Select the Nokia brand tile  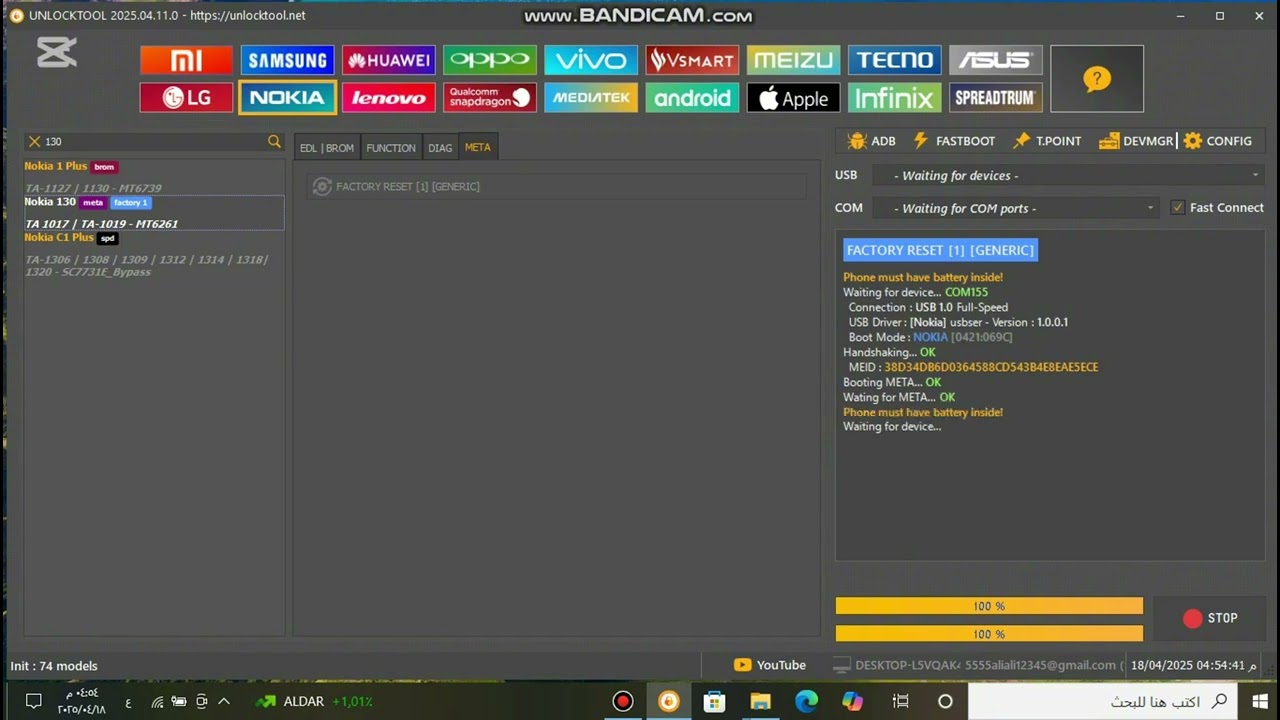coord(287,98)
